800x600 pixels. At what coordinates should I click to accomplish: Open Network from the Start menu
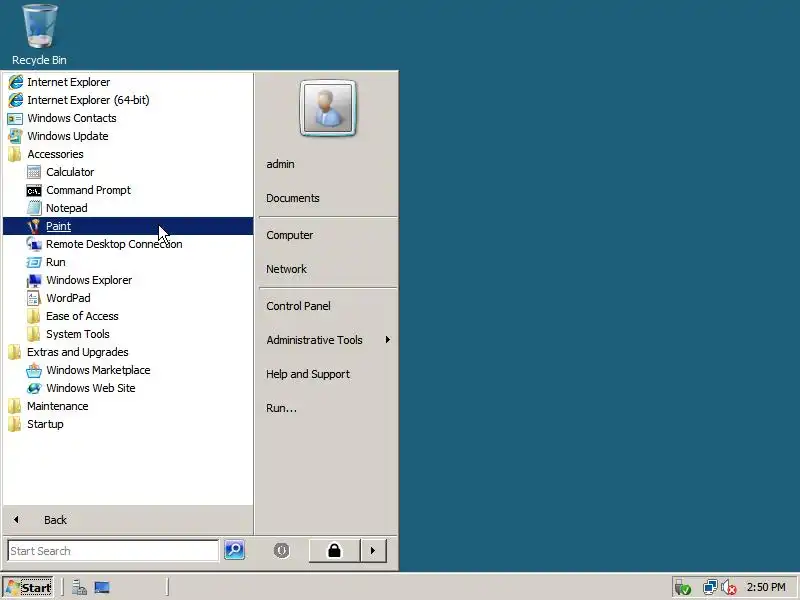[x=328, y=269]
